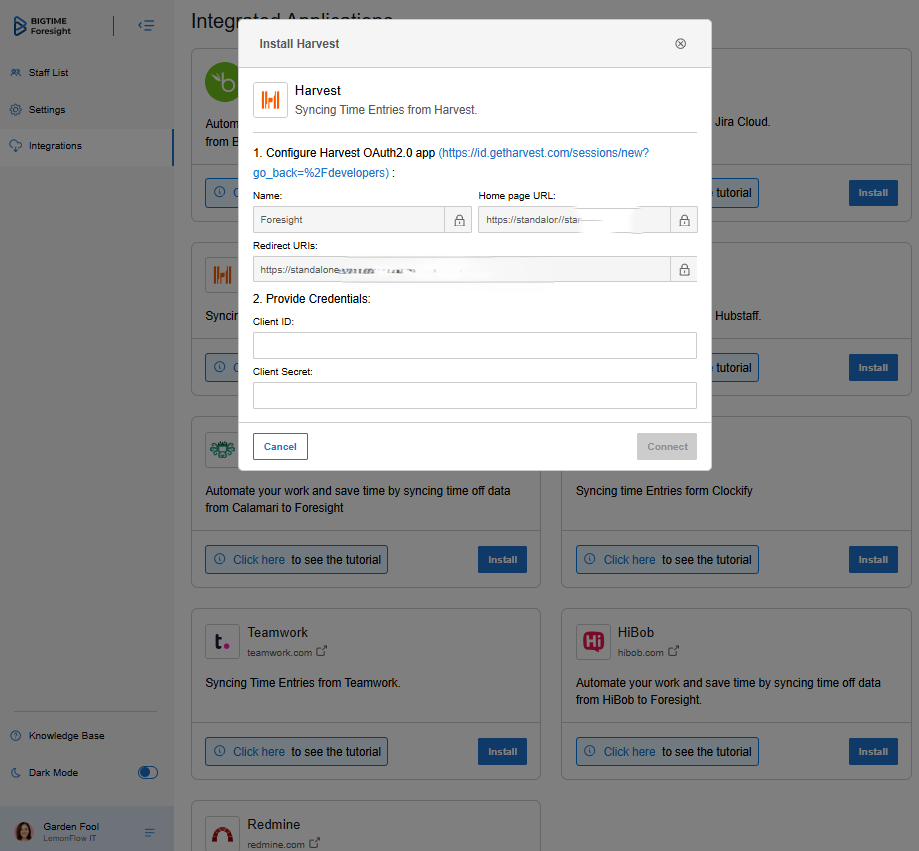Image resolution: width=919 pixels, height=851 pixels.
Task: Cancel the Harvest installation
Action: click(x=280, y=447)
